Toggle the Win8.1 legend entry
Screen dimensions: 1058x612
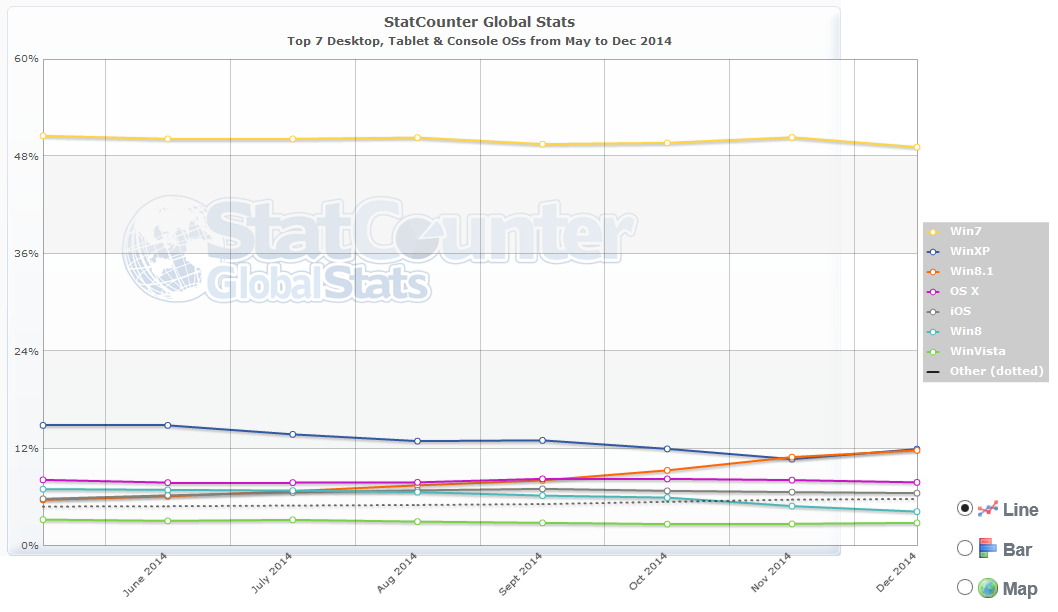pyautogui.click(x=971, y=271)
